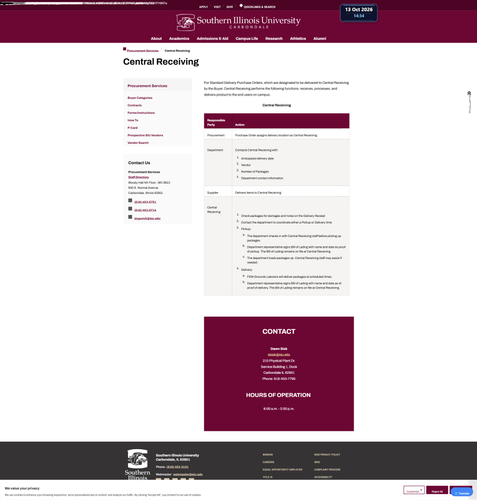Open Buyer Categories in the sidebar

tap(140, 98)
